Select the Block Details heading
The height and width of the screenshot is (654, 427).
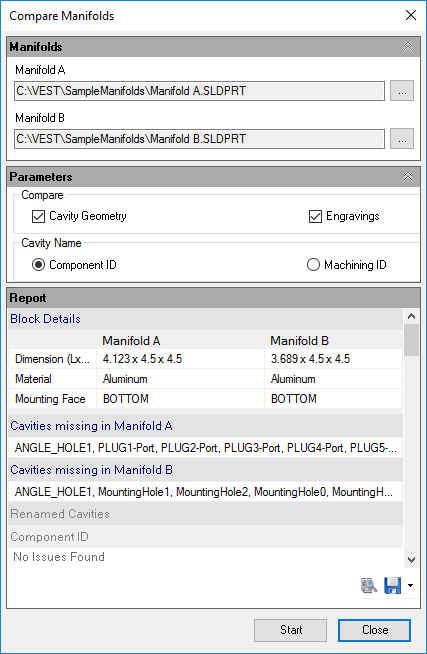point(45,319)
